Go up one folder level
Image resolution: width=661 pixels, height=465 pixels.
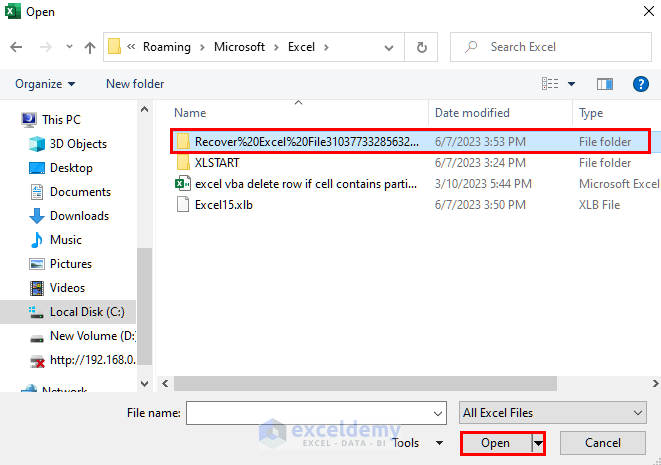point(89,47)
